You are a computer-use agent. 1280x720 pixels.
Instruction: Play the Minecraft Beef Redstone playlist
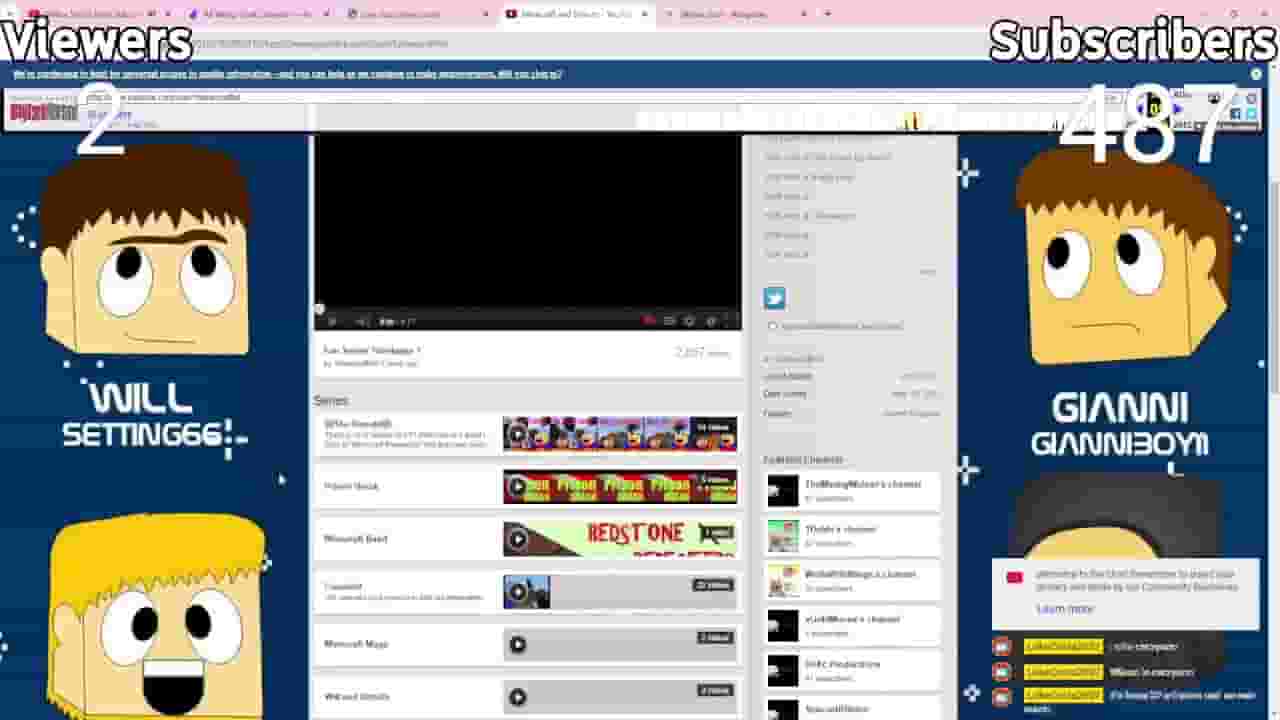(x=517, y=539)
